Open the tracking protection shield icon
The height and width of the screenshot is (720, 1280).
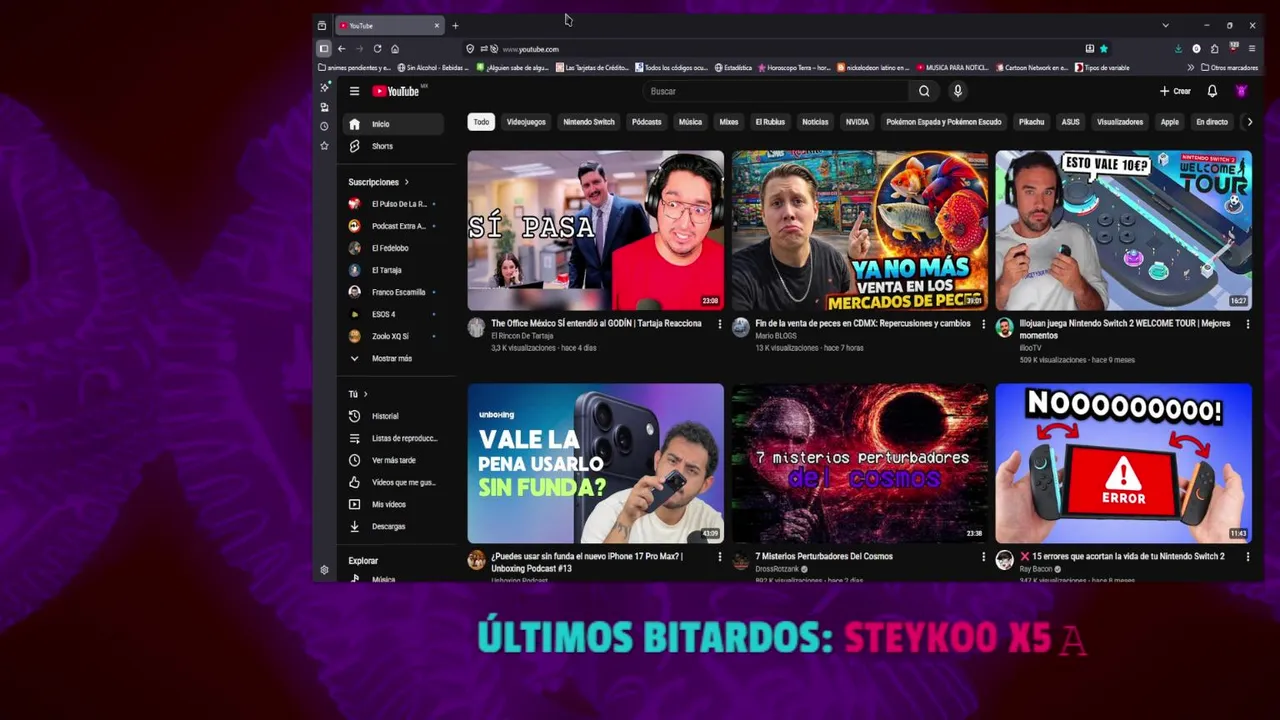[x=470, y=49]
